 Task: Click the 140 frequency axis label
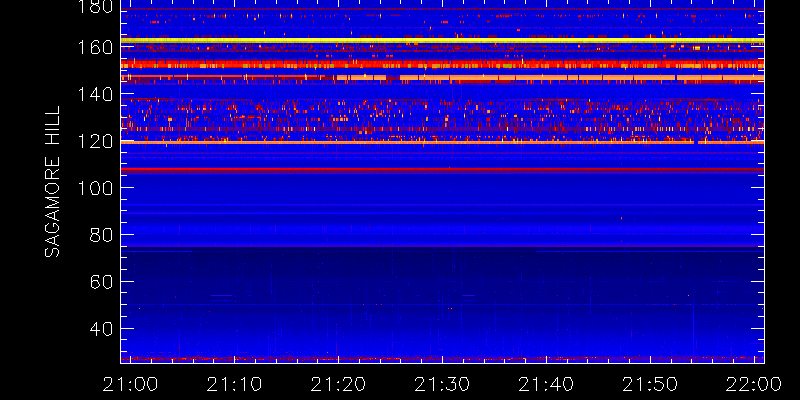tap(93, 94)
